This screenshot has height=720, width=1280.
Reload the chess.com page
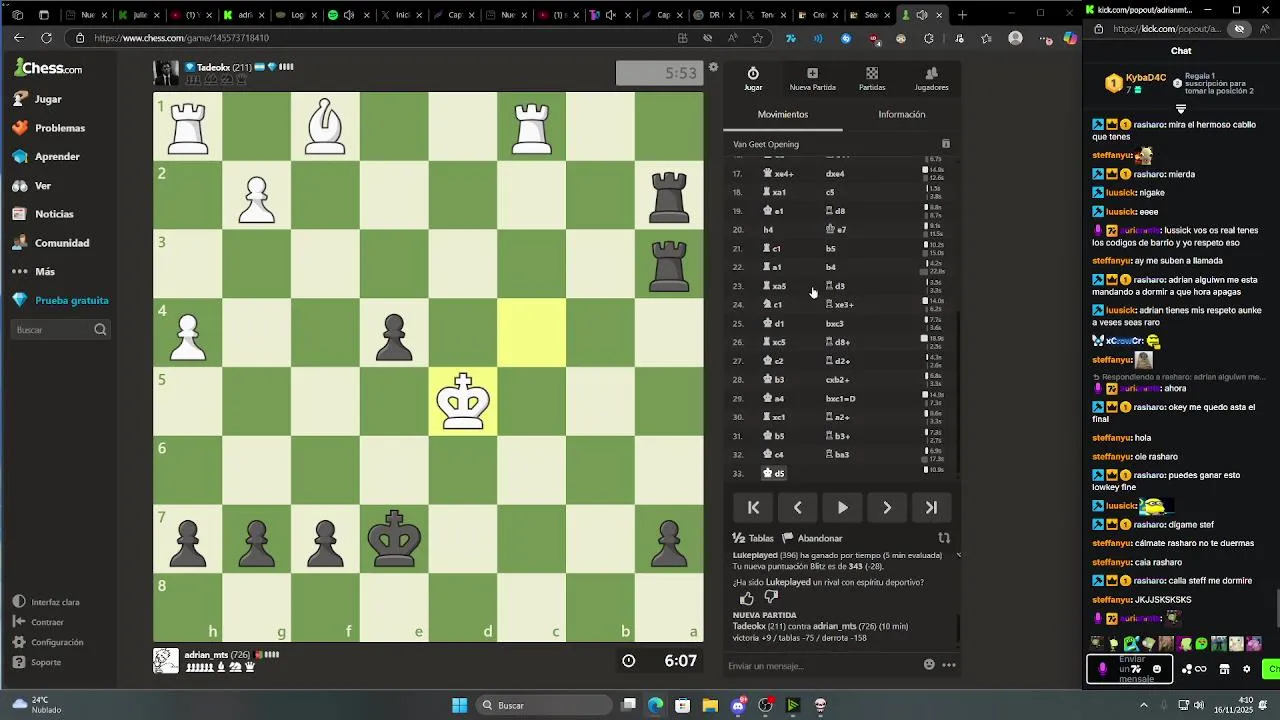click(46, 38)
